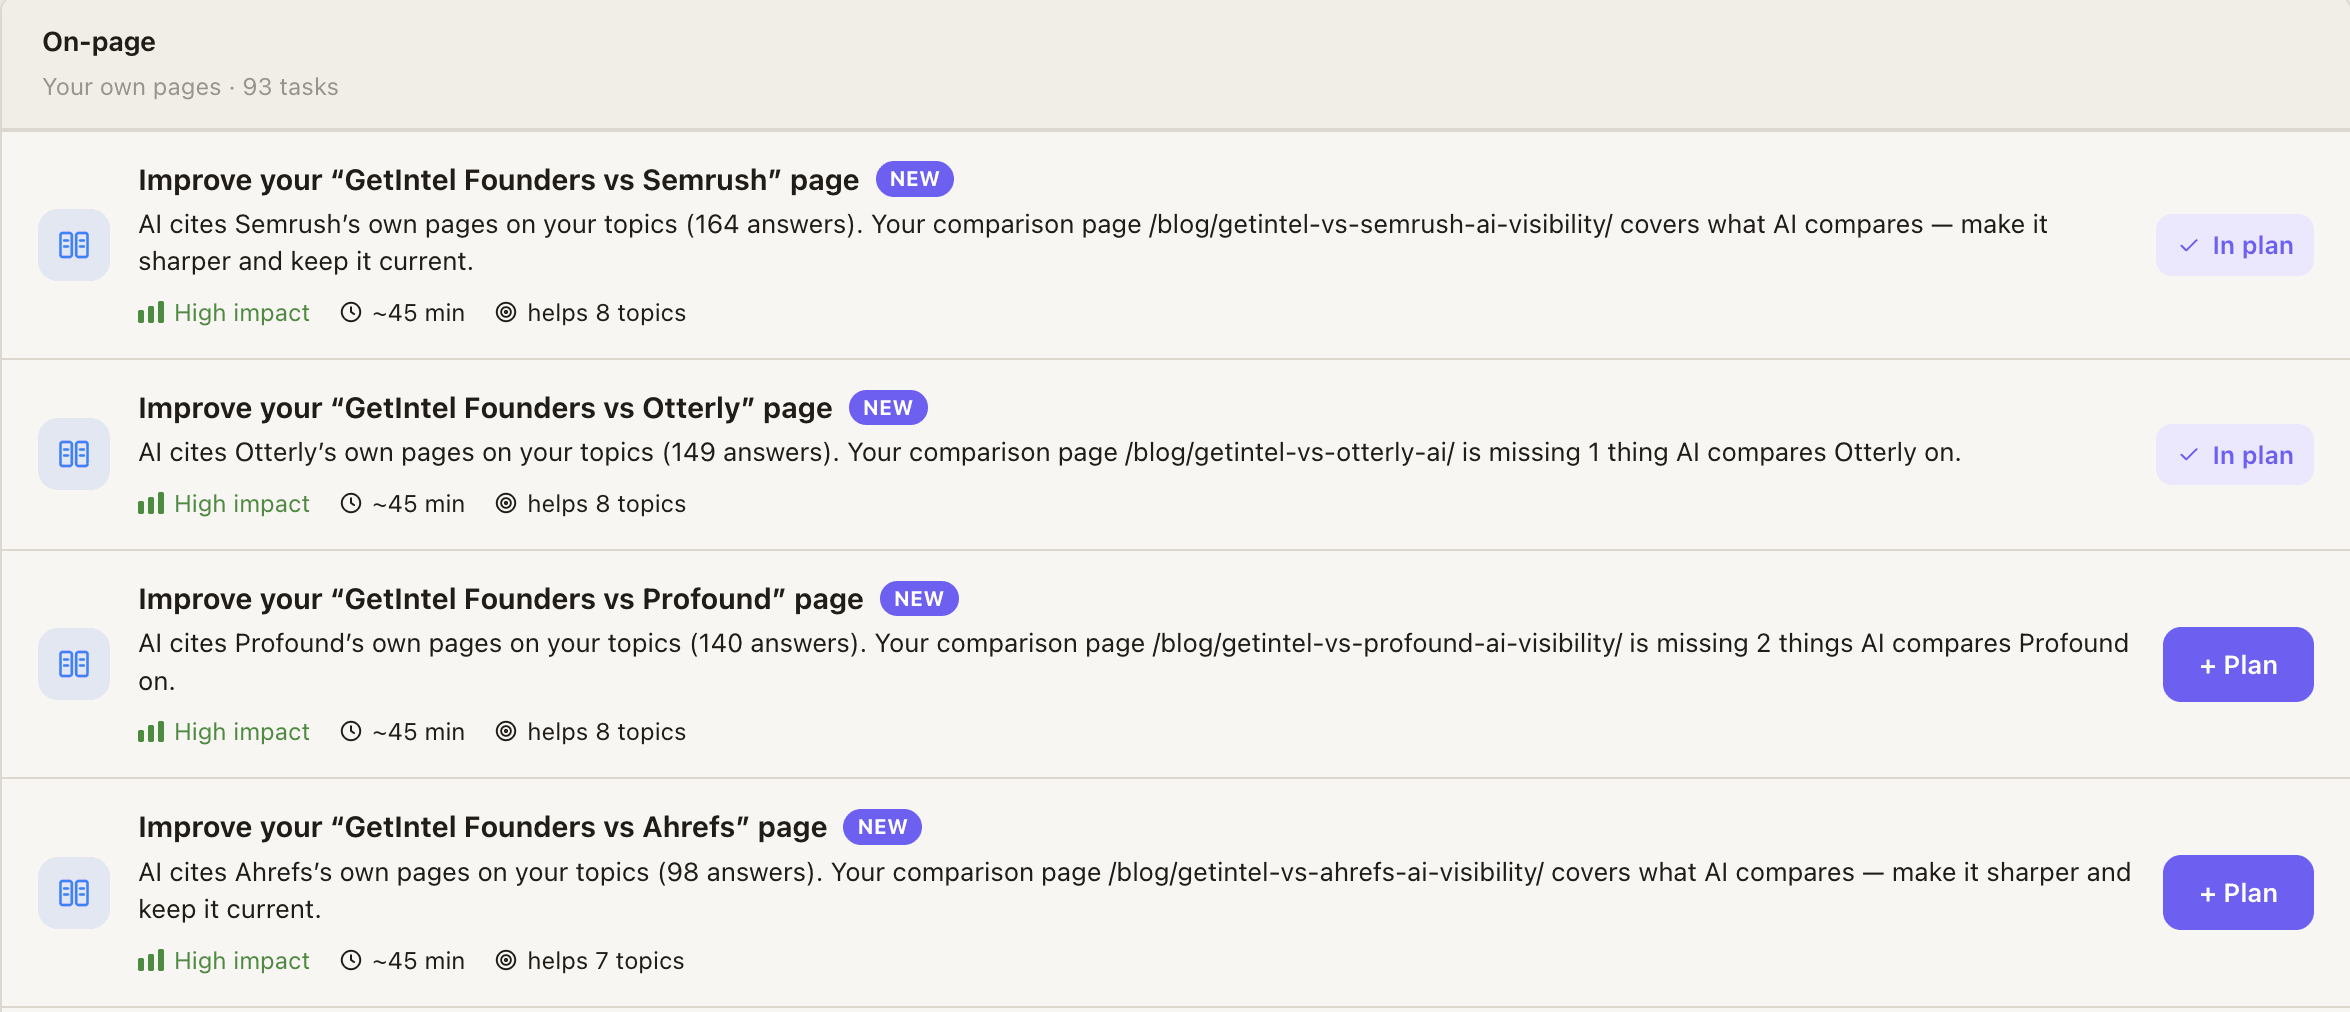Viewport: 2350px width, 1012px height.
Task: Open "GetIntel Founders vs Semrush" task title
Action: point(498,180)
